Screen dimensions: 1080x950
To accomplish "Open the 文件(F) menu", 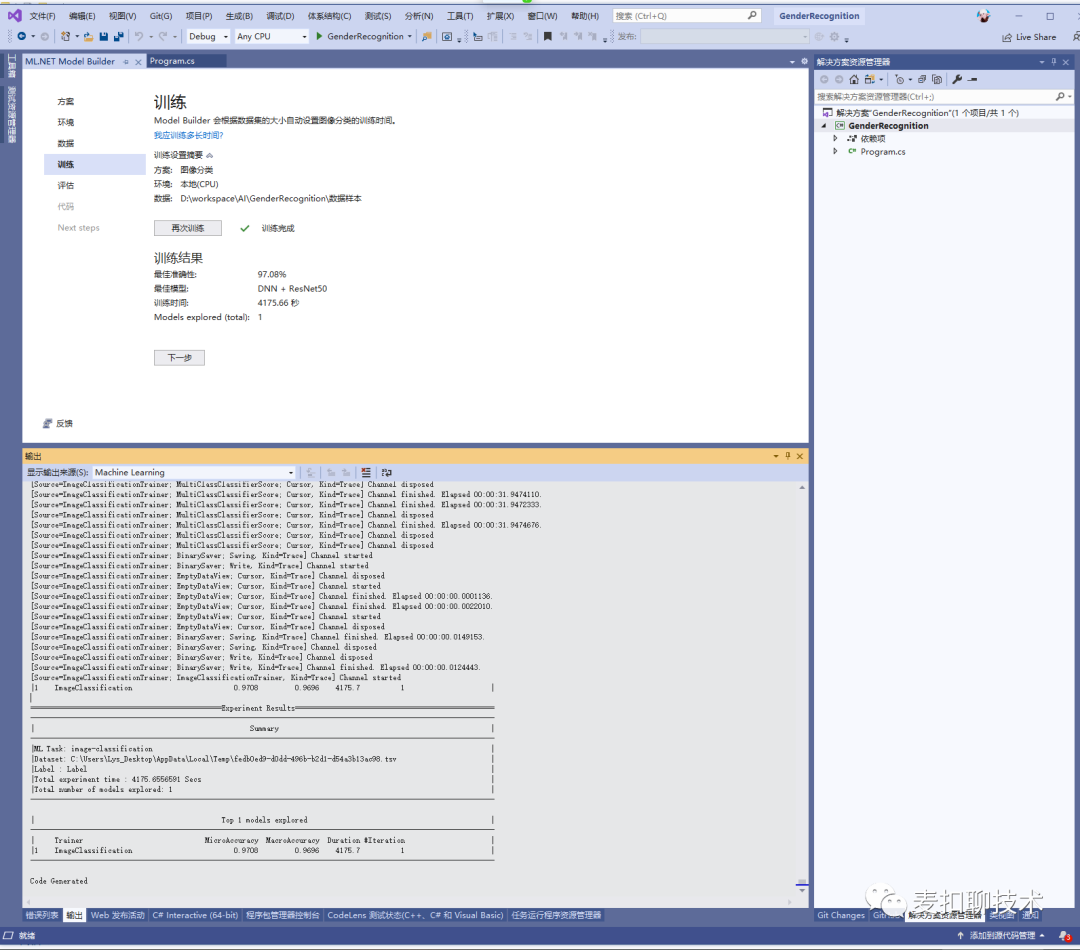I will [43, 16].
